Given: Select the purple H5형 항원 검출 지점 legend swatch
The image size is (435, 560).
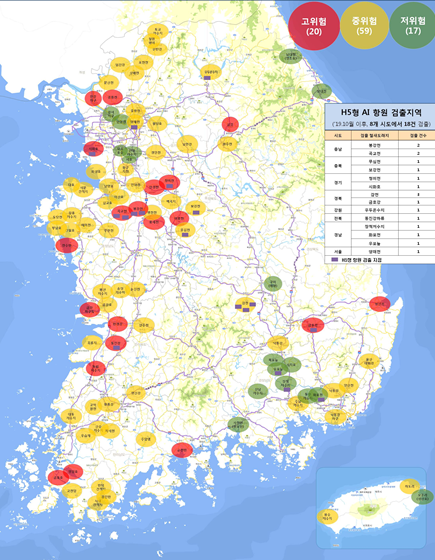Looking at the screenshot, I should 335,260.
